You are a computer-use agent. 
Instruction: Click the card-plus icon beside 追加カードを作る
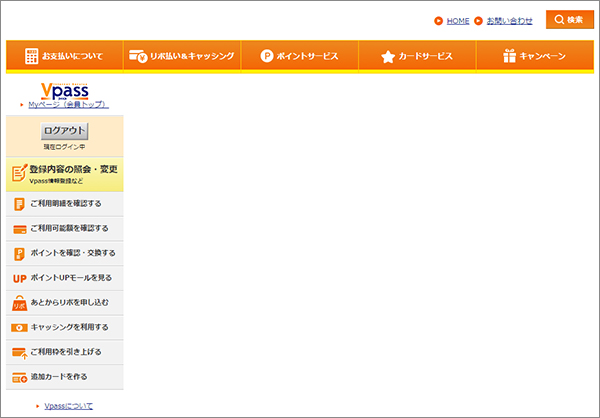20,378
